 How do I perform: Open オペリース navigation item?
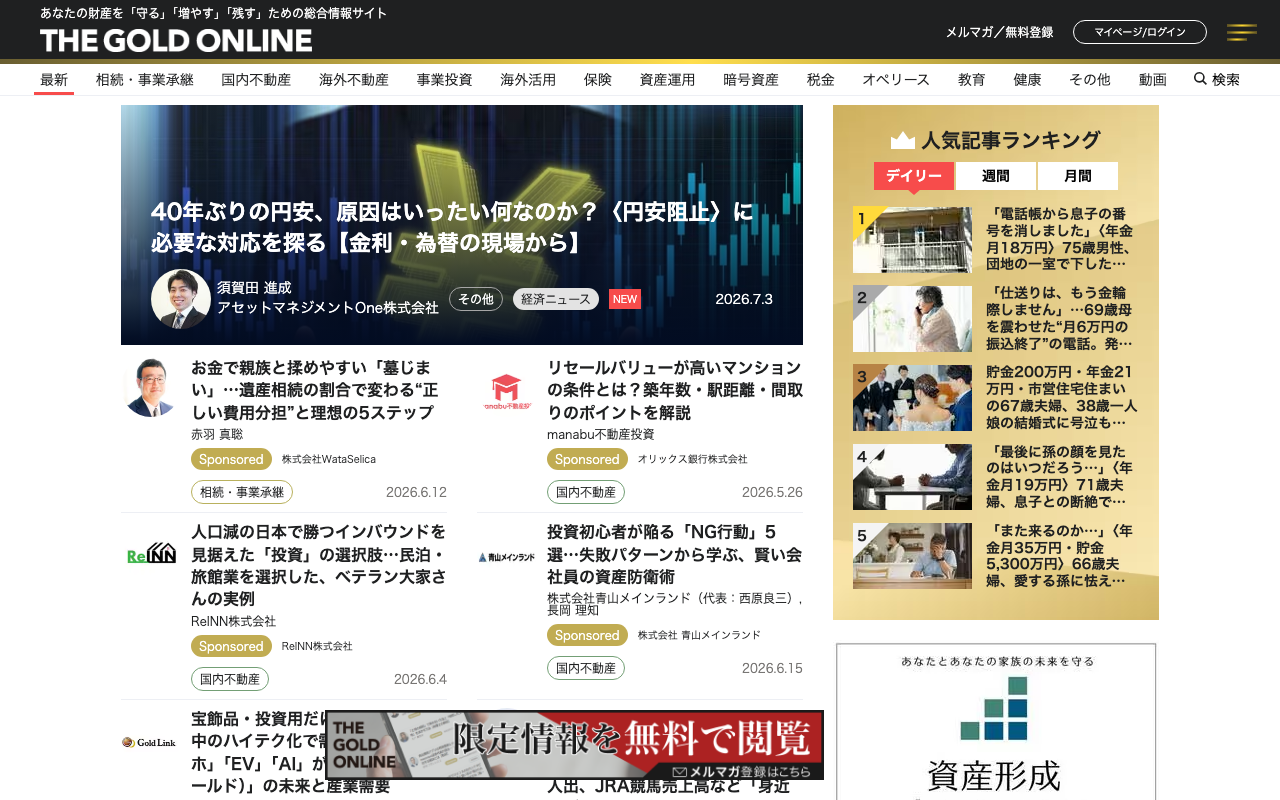point(896,80)
